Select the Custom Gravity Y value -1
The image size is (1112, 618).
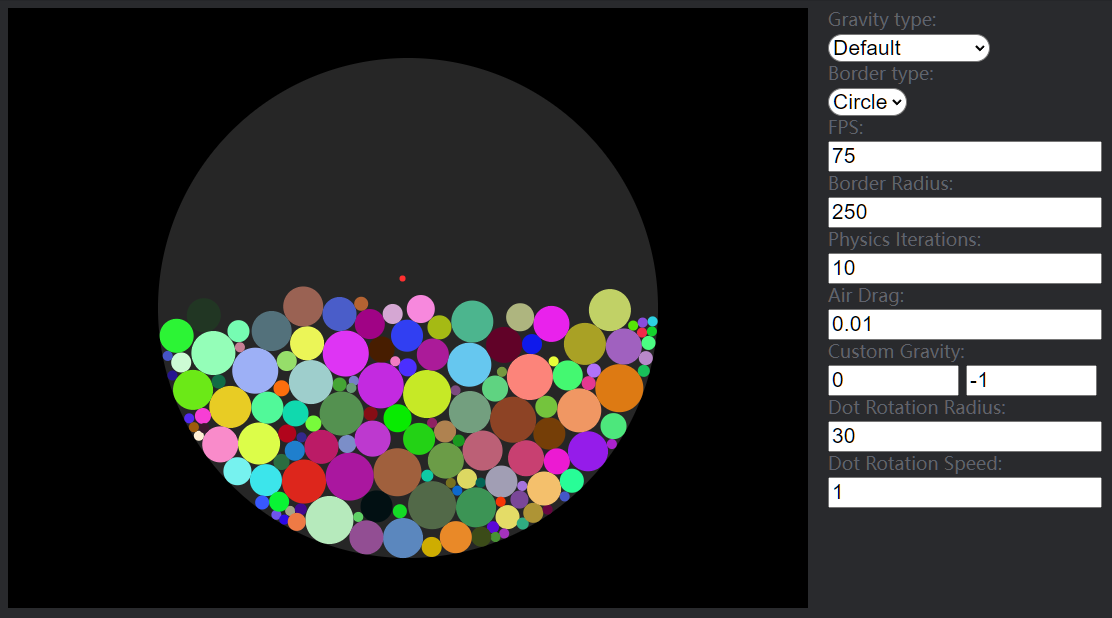click(1030, 380)
